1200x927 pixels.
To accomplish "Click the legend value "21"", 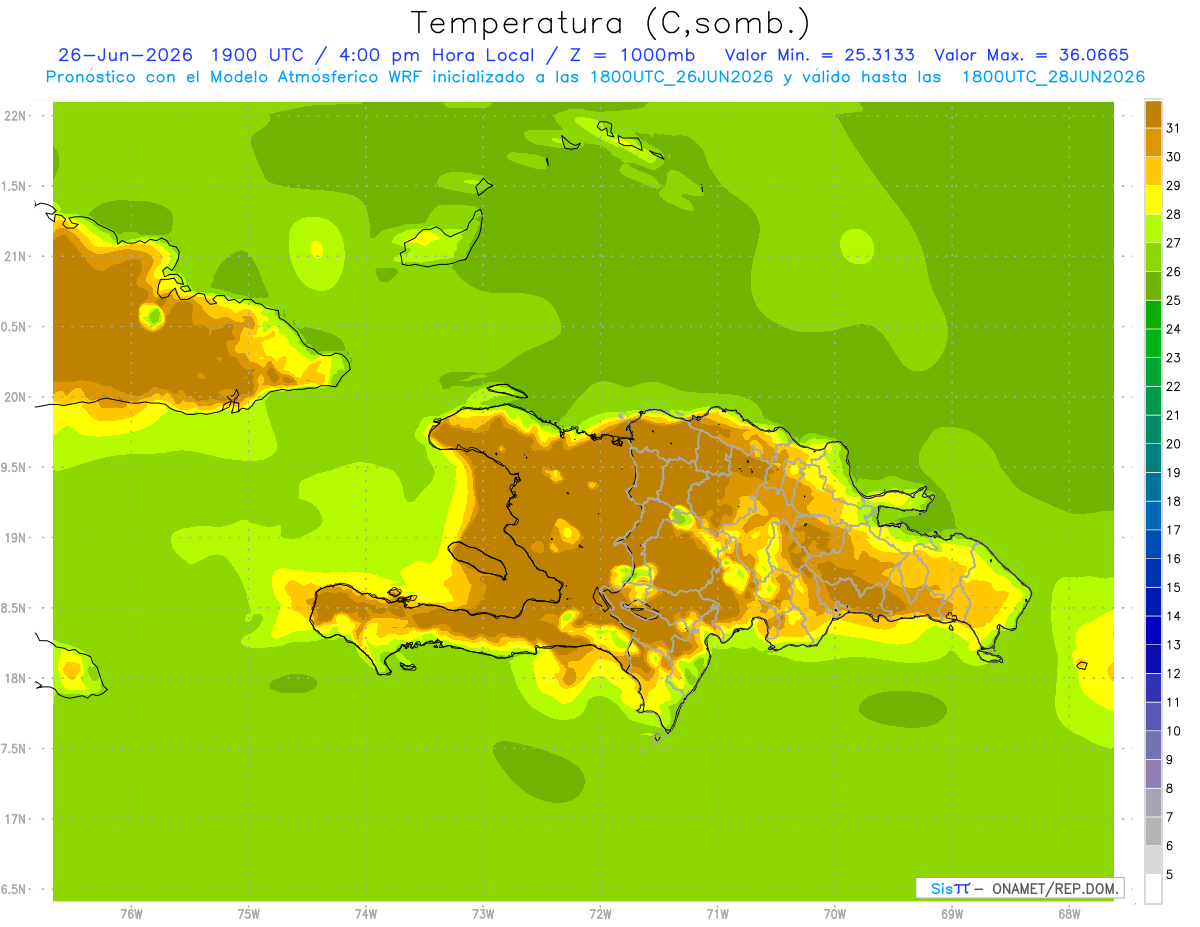I will 1173,415.
